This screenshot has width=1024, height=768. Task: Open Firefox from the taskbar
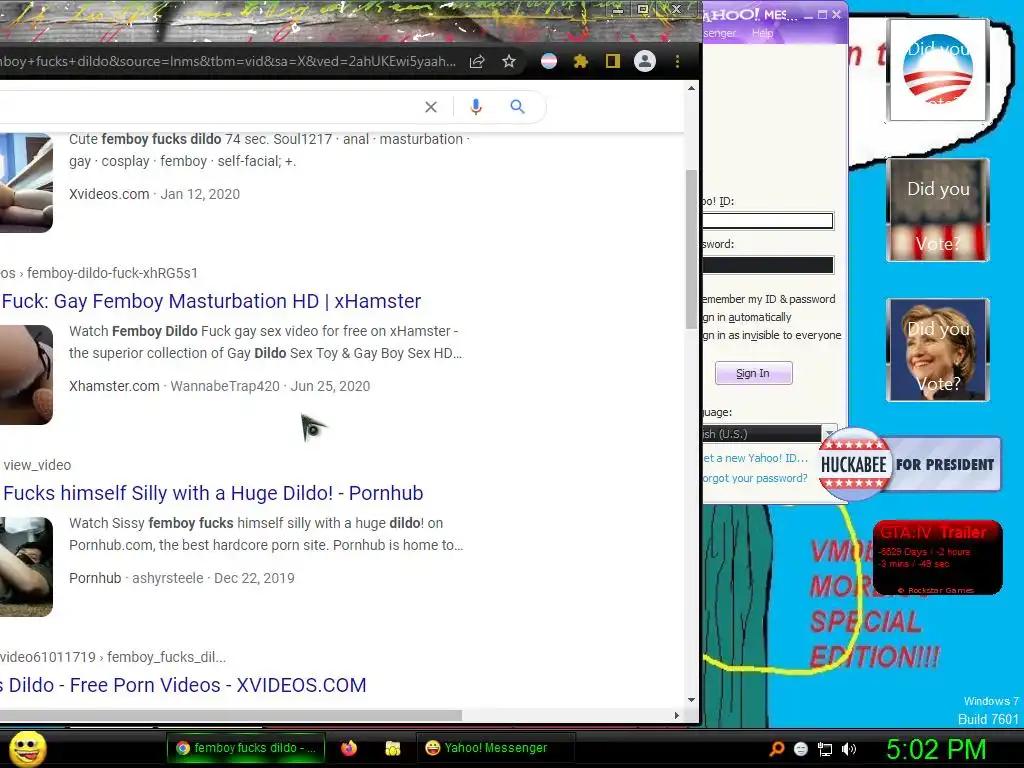click(x=349, y=748)
